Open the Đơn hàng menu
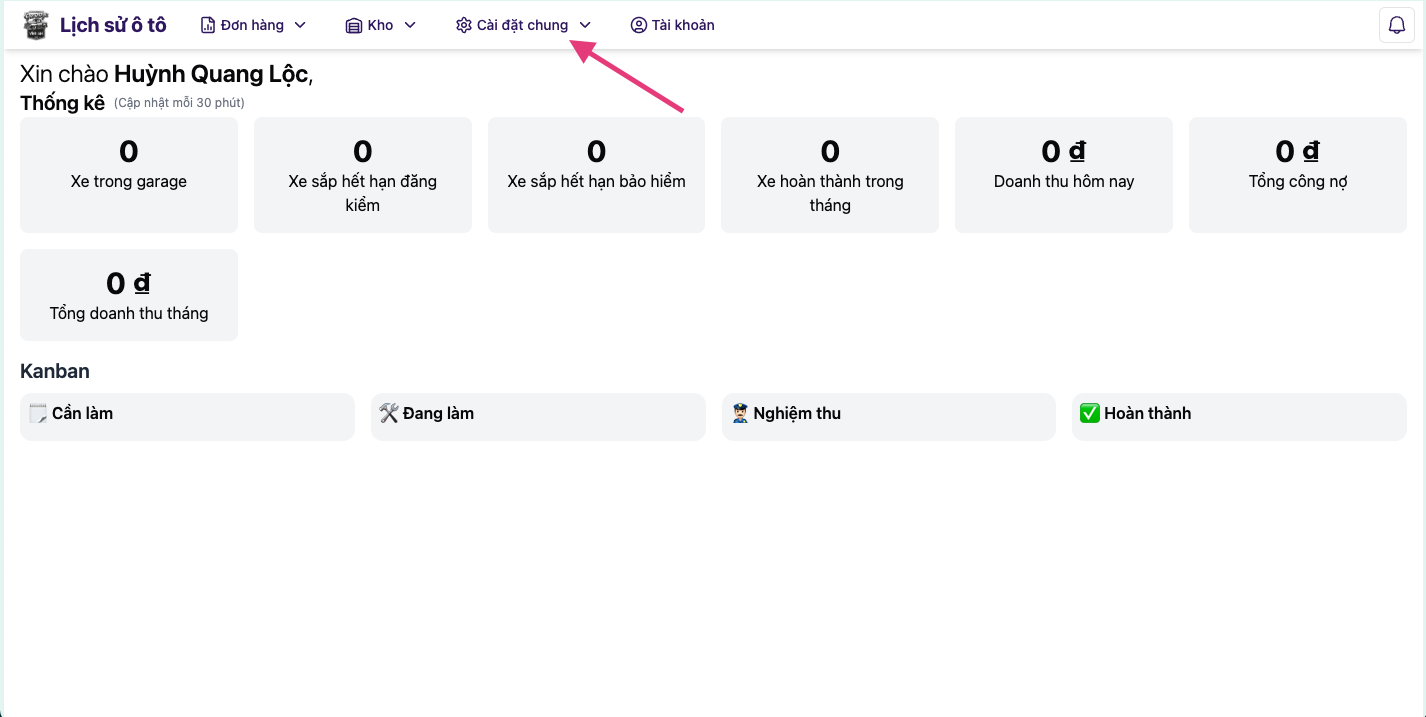1426x717 pixels. point(252,25)
